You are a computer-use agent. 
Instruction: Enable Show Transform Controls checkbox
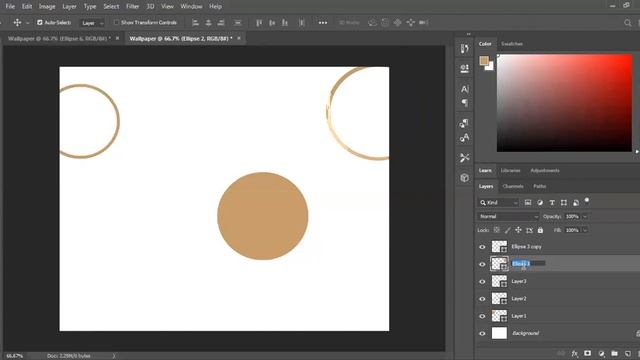pyautogui.click(x=116, y=22)
